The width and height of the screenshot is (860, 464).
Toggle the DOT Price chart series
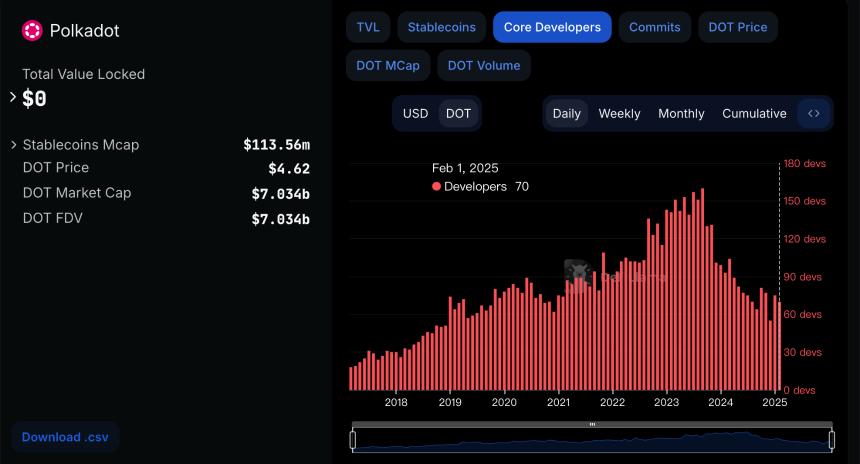pyautogui.click(x=738, y=27)
